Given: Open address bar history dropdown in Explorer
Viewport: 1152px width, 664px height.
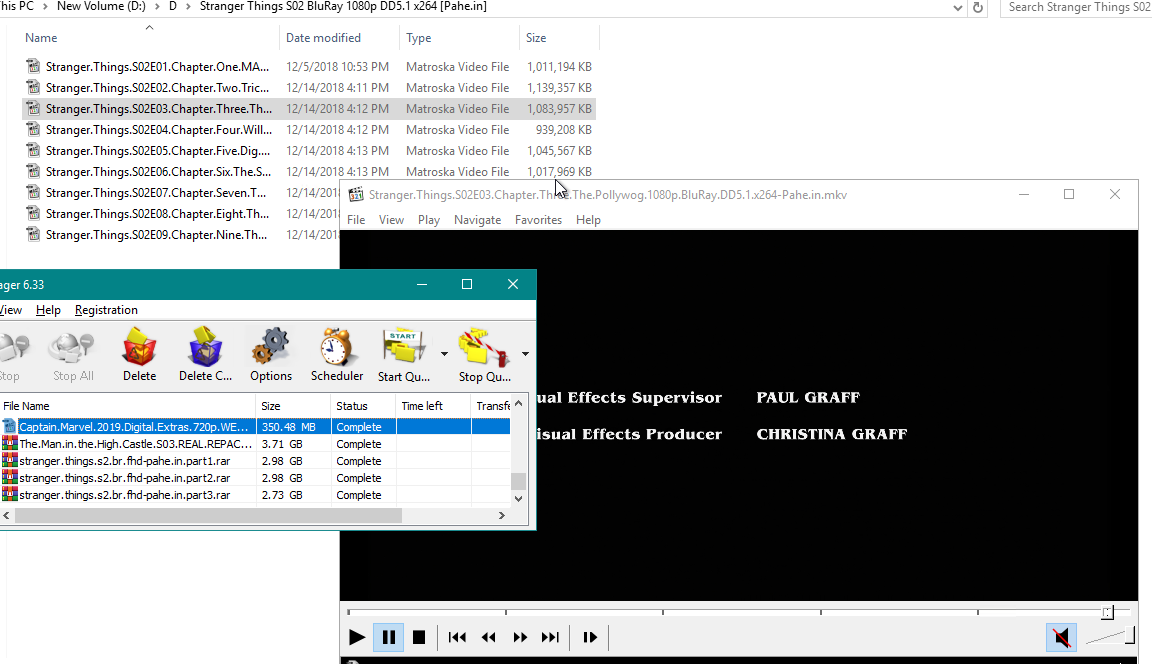Looking at the screenshot, I should click(x=957, y=8).
